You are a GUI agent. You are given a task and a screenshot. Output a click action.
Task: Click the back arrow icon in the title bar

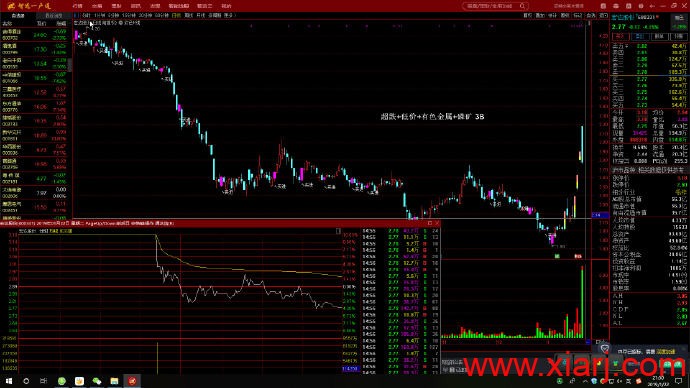[652, 6]
